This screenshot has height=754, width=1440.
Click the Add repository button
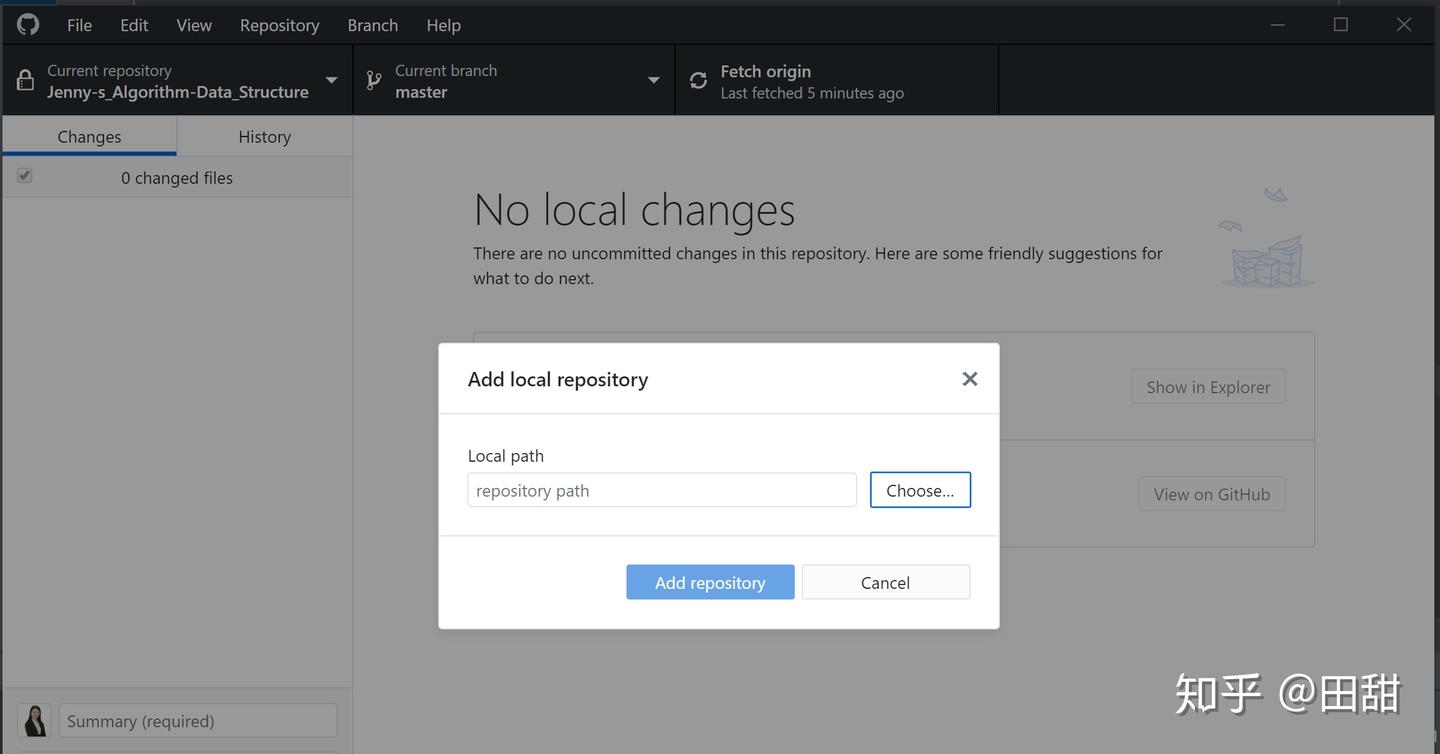pos(710,581)
